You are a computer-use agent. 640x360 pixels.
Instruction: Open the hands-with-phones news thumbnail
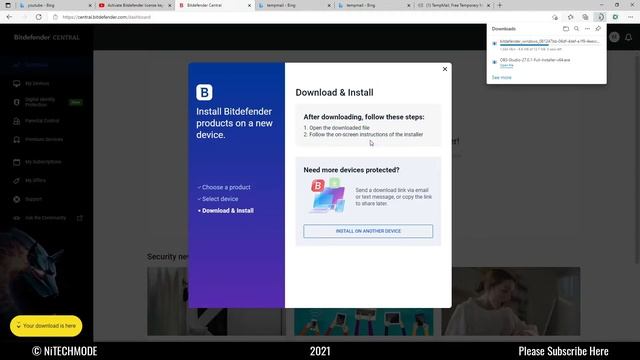point(364,322)
